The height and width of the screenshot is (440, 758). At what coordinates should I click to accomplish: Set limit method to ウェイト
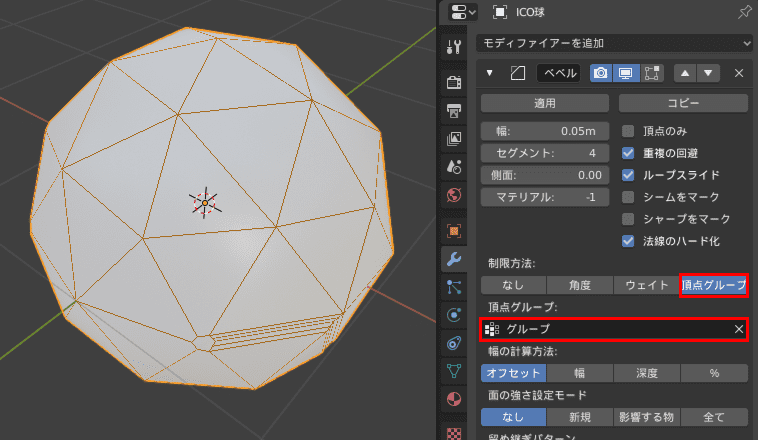647,285
